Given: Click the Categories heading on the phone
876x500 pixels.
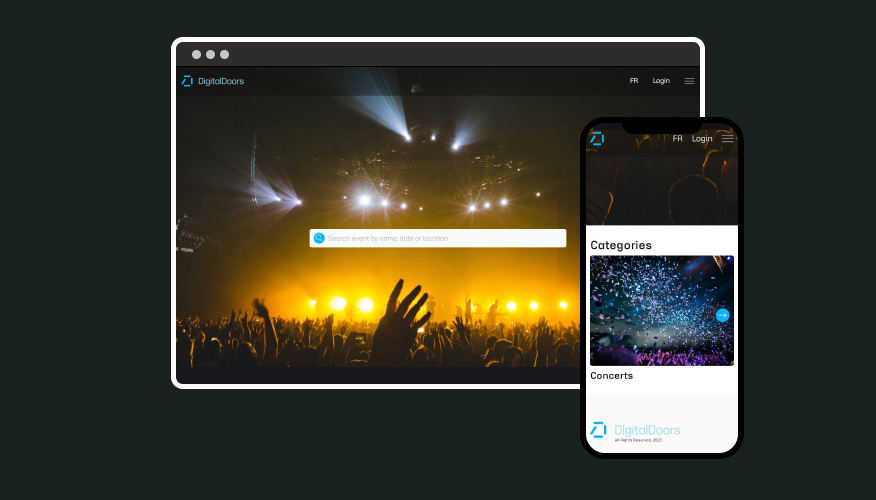Looking at the screenshot, I should [621, 245].
